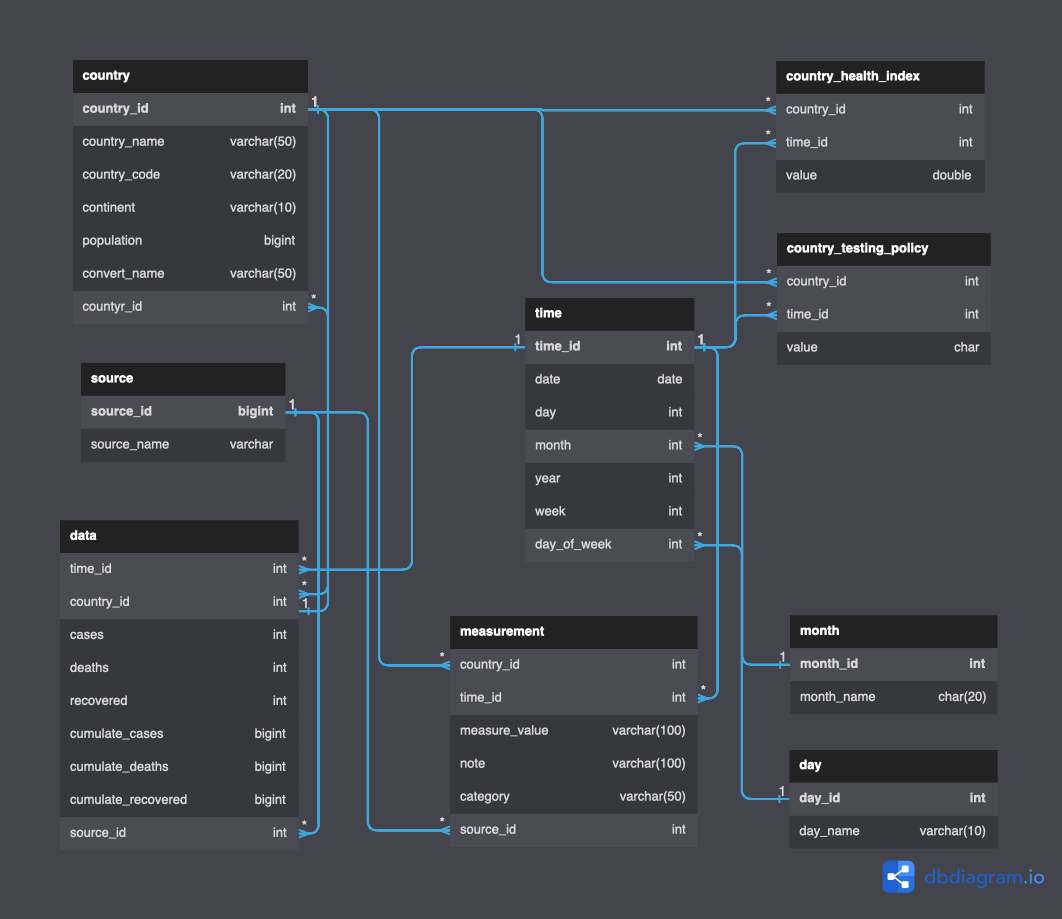1062x919 pixels.
Task: Click time_id row in measurement table
Action: 574,698
